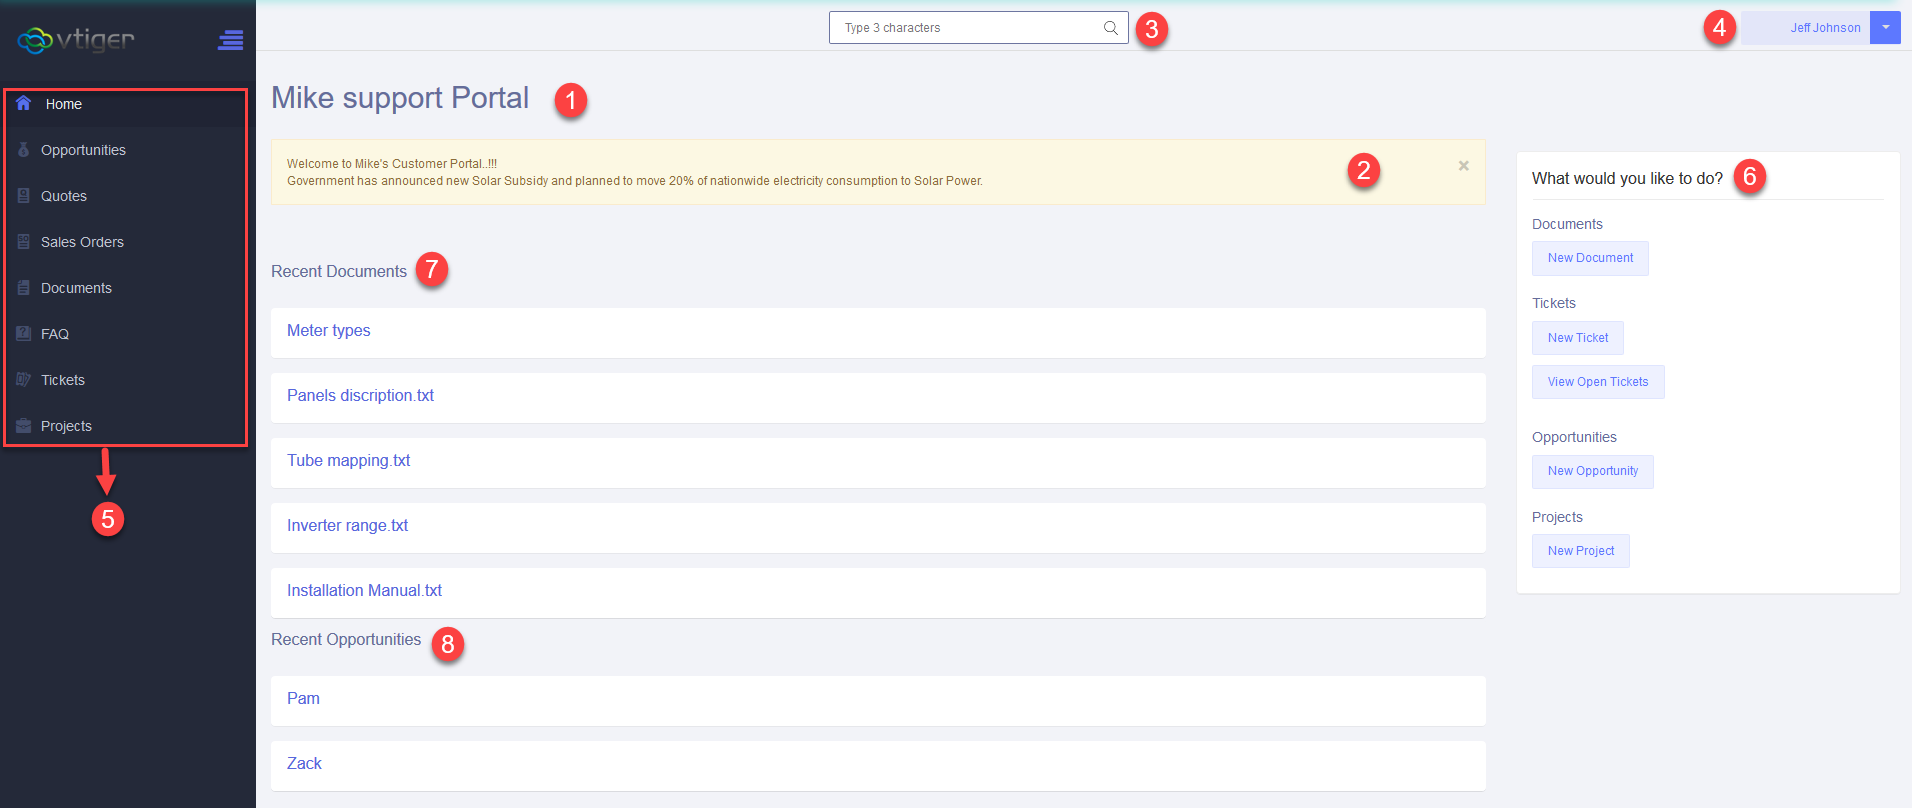Open the Meter types document
This screenshot has height=808, width=1912.
328,331
